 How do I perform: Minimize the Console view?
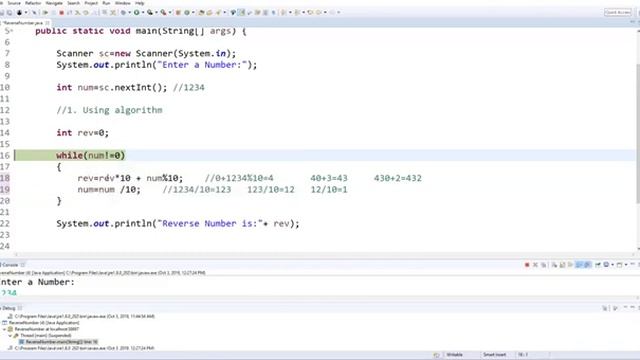point(632,264)
